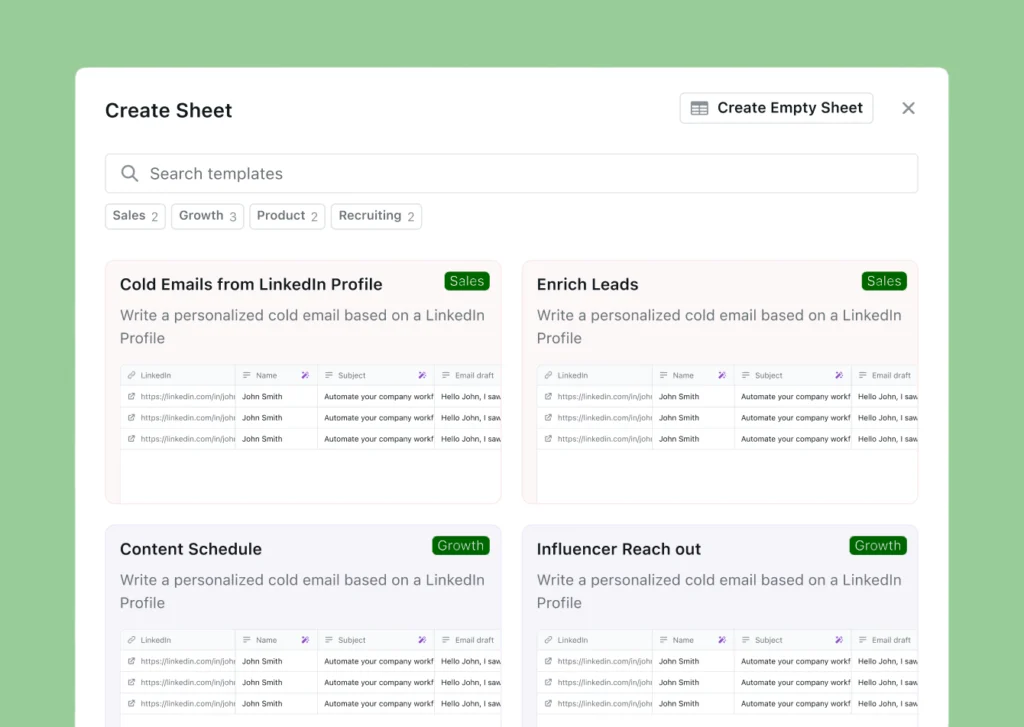The height and width of the screenshot is (727, 1024).
Task: Click the magic wand icon beside Name in Content Schedule table
Action: click(305, 640)
